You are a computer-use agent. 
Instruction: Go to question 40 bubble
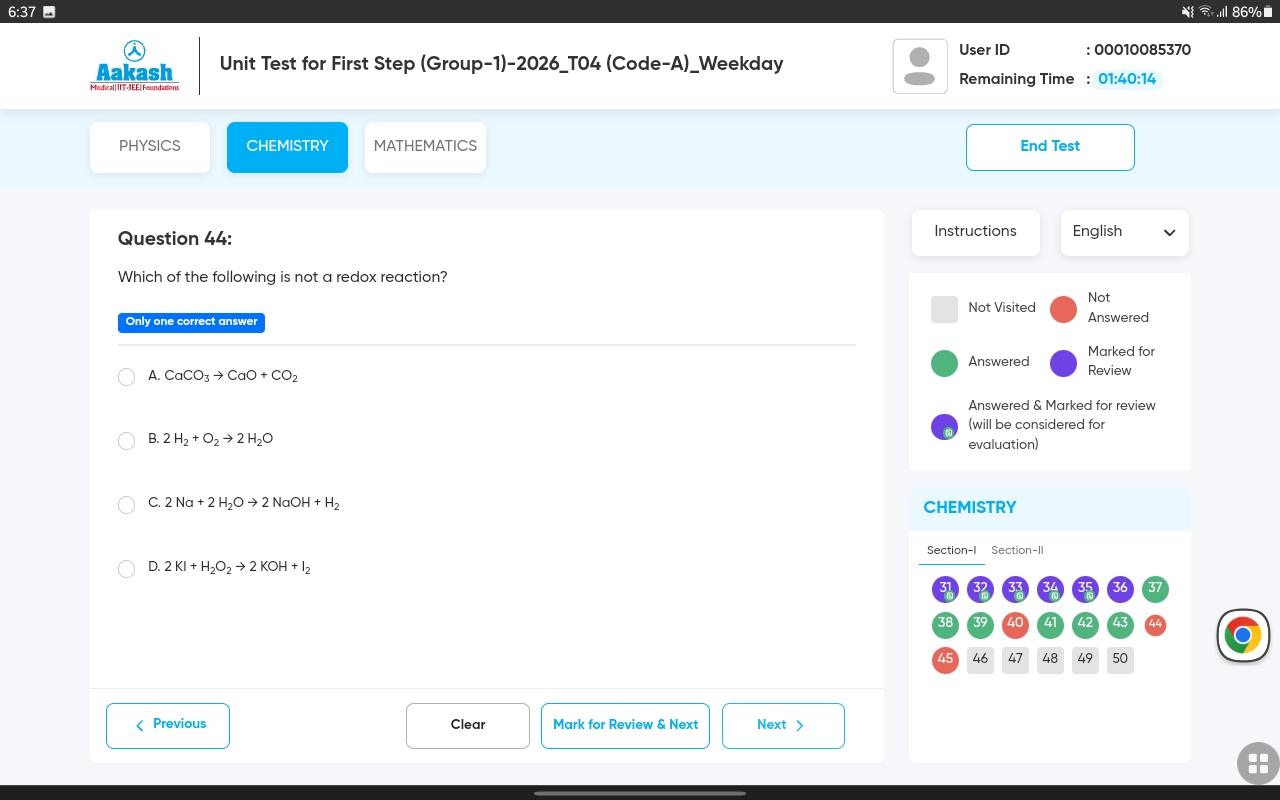[x=1015, y=624]
